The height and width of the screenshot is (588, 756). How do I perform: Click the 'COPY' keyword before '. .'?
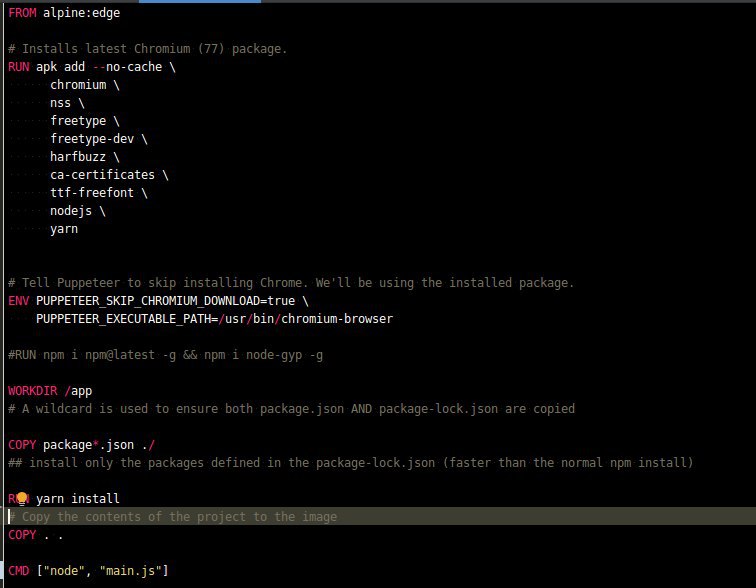22,535
